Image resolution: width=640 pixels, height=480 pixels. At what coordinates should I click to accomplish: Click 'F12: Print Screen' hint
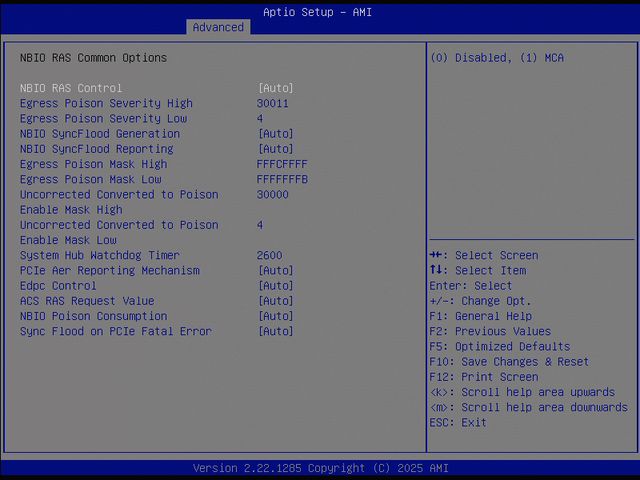point(484,377)
